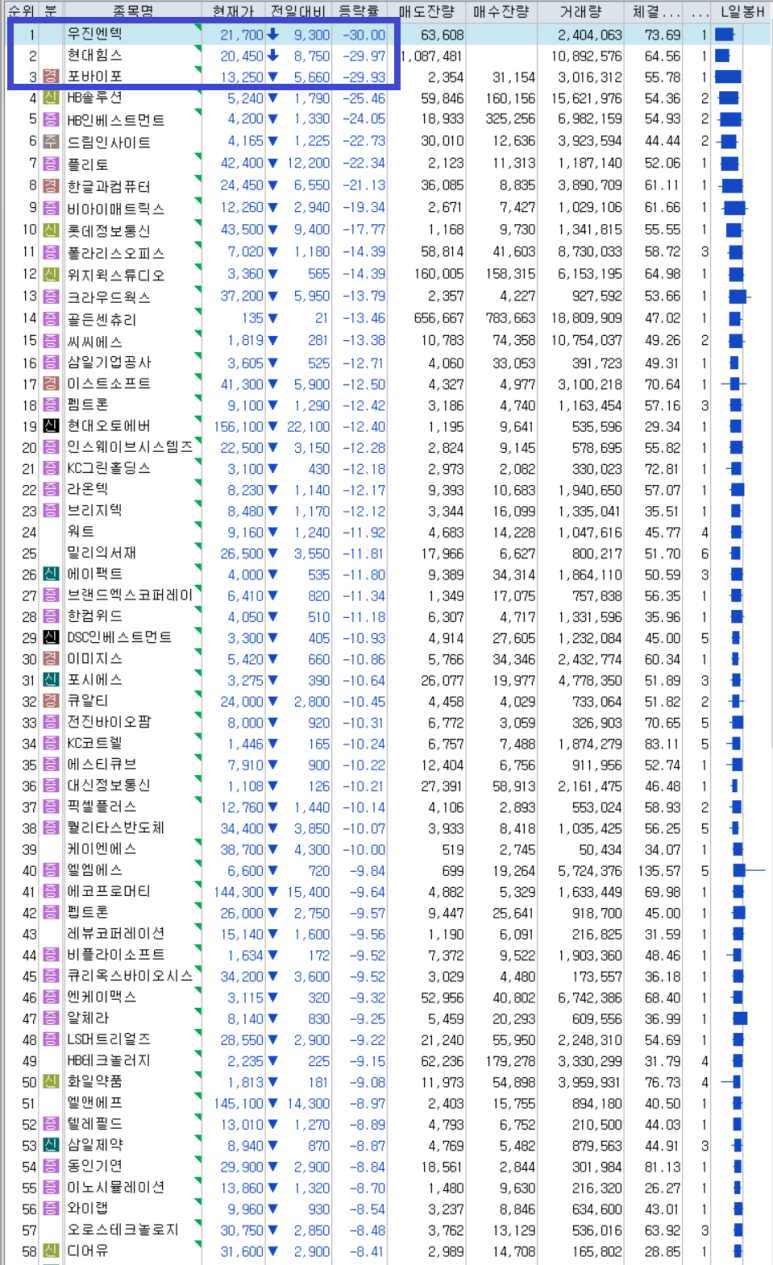Screen dimensions: 773x1265
Task: Select the 골든센츄리 stock name
Action: [101, 319]
